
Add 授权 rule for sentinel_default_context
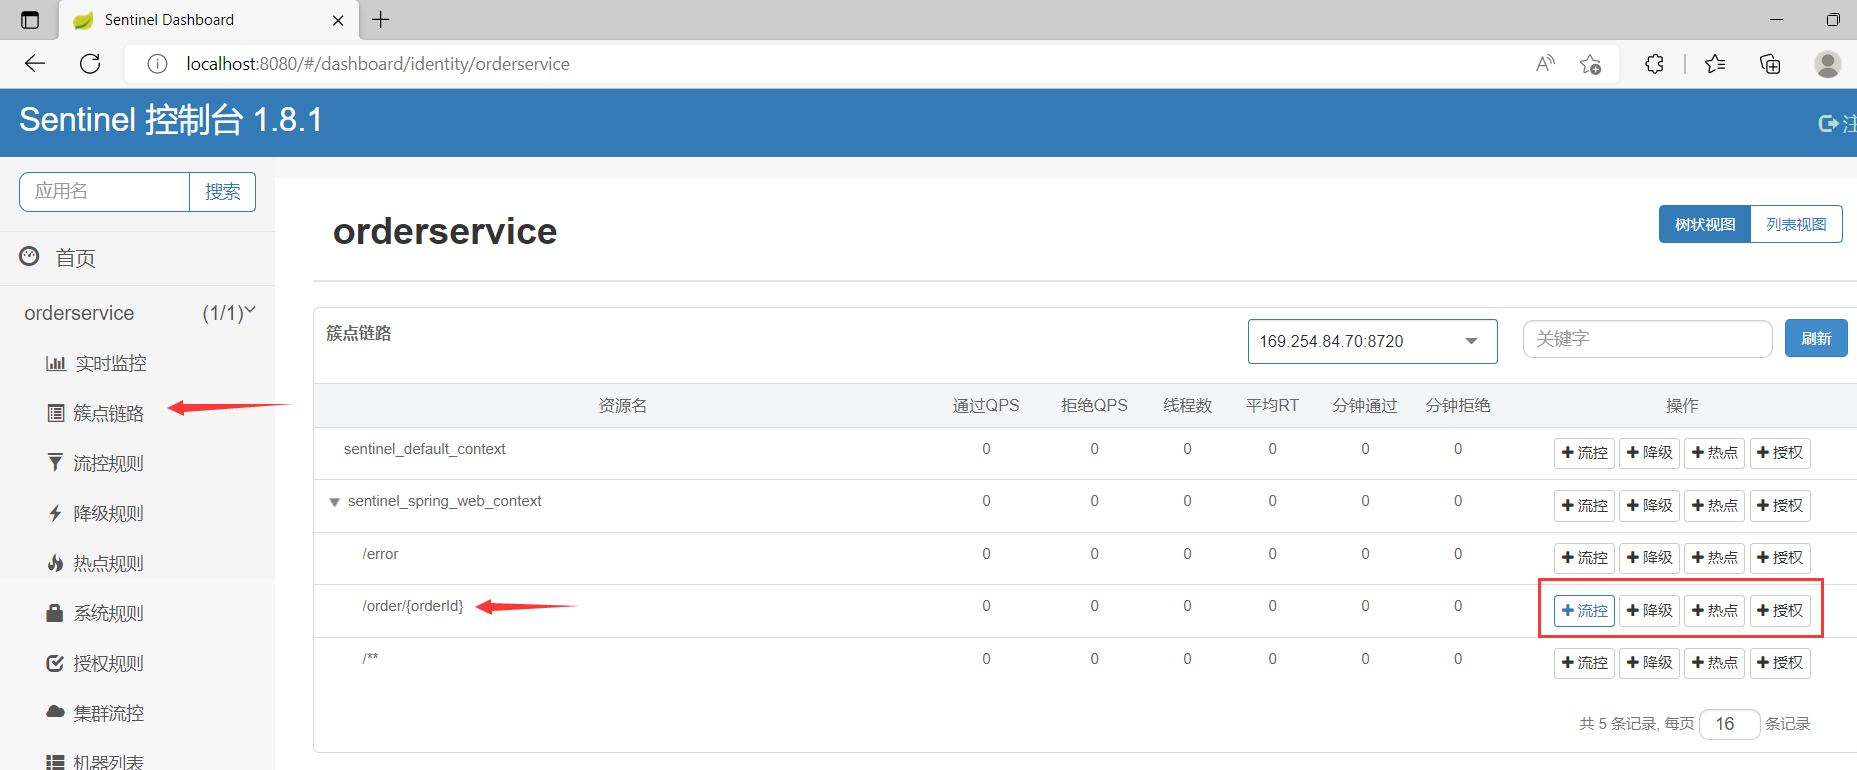(1780, 453)
